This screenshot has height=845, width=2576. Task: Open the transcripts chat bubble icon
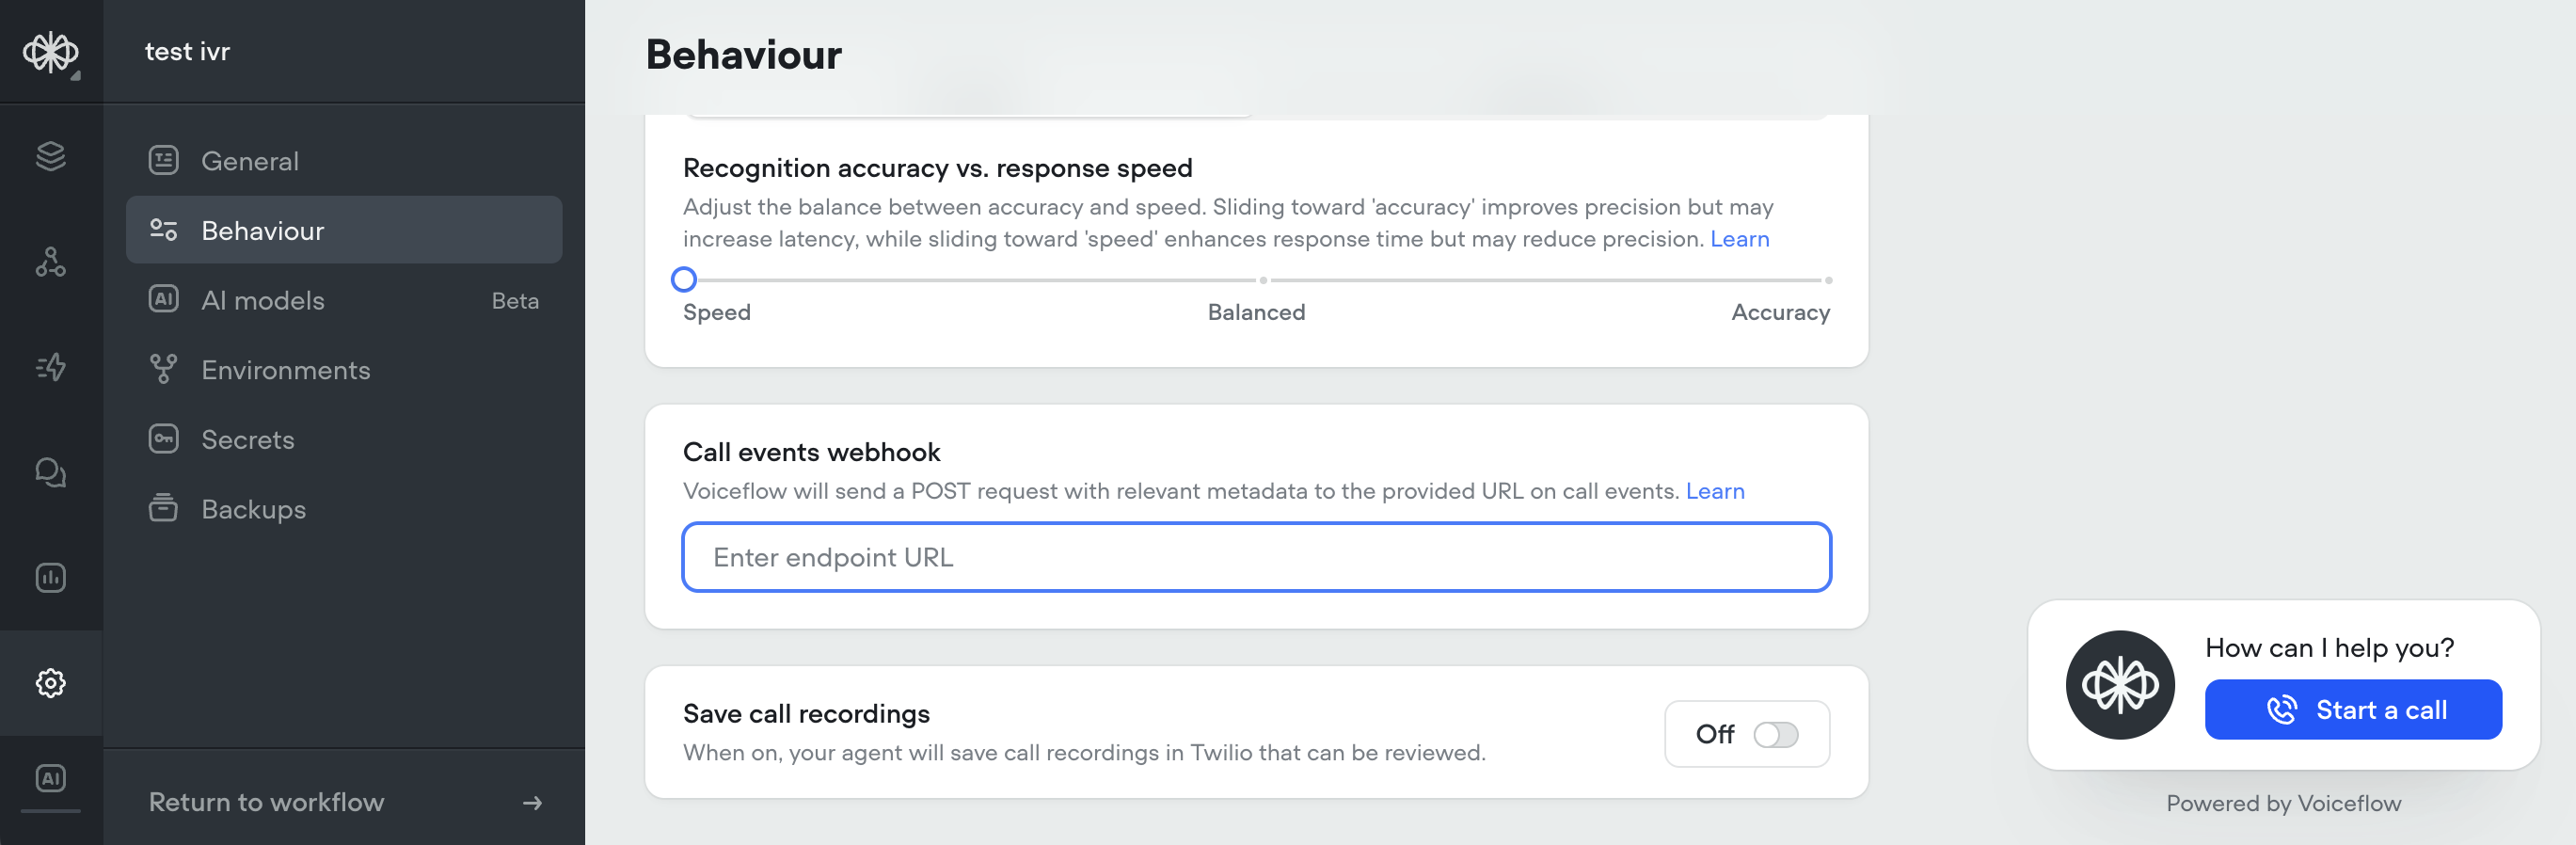point(50,472)
